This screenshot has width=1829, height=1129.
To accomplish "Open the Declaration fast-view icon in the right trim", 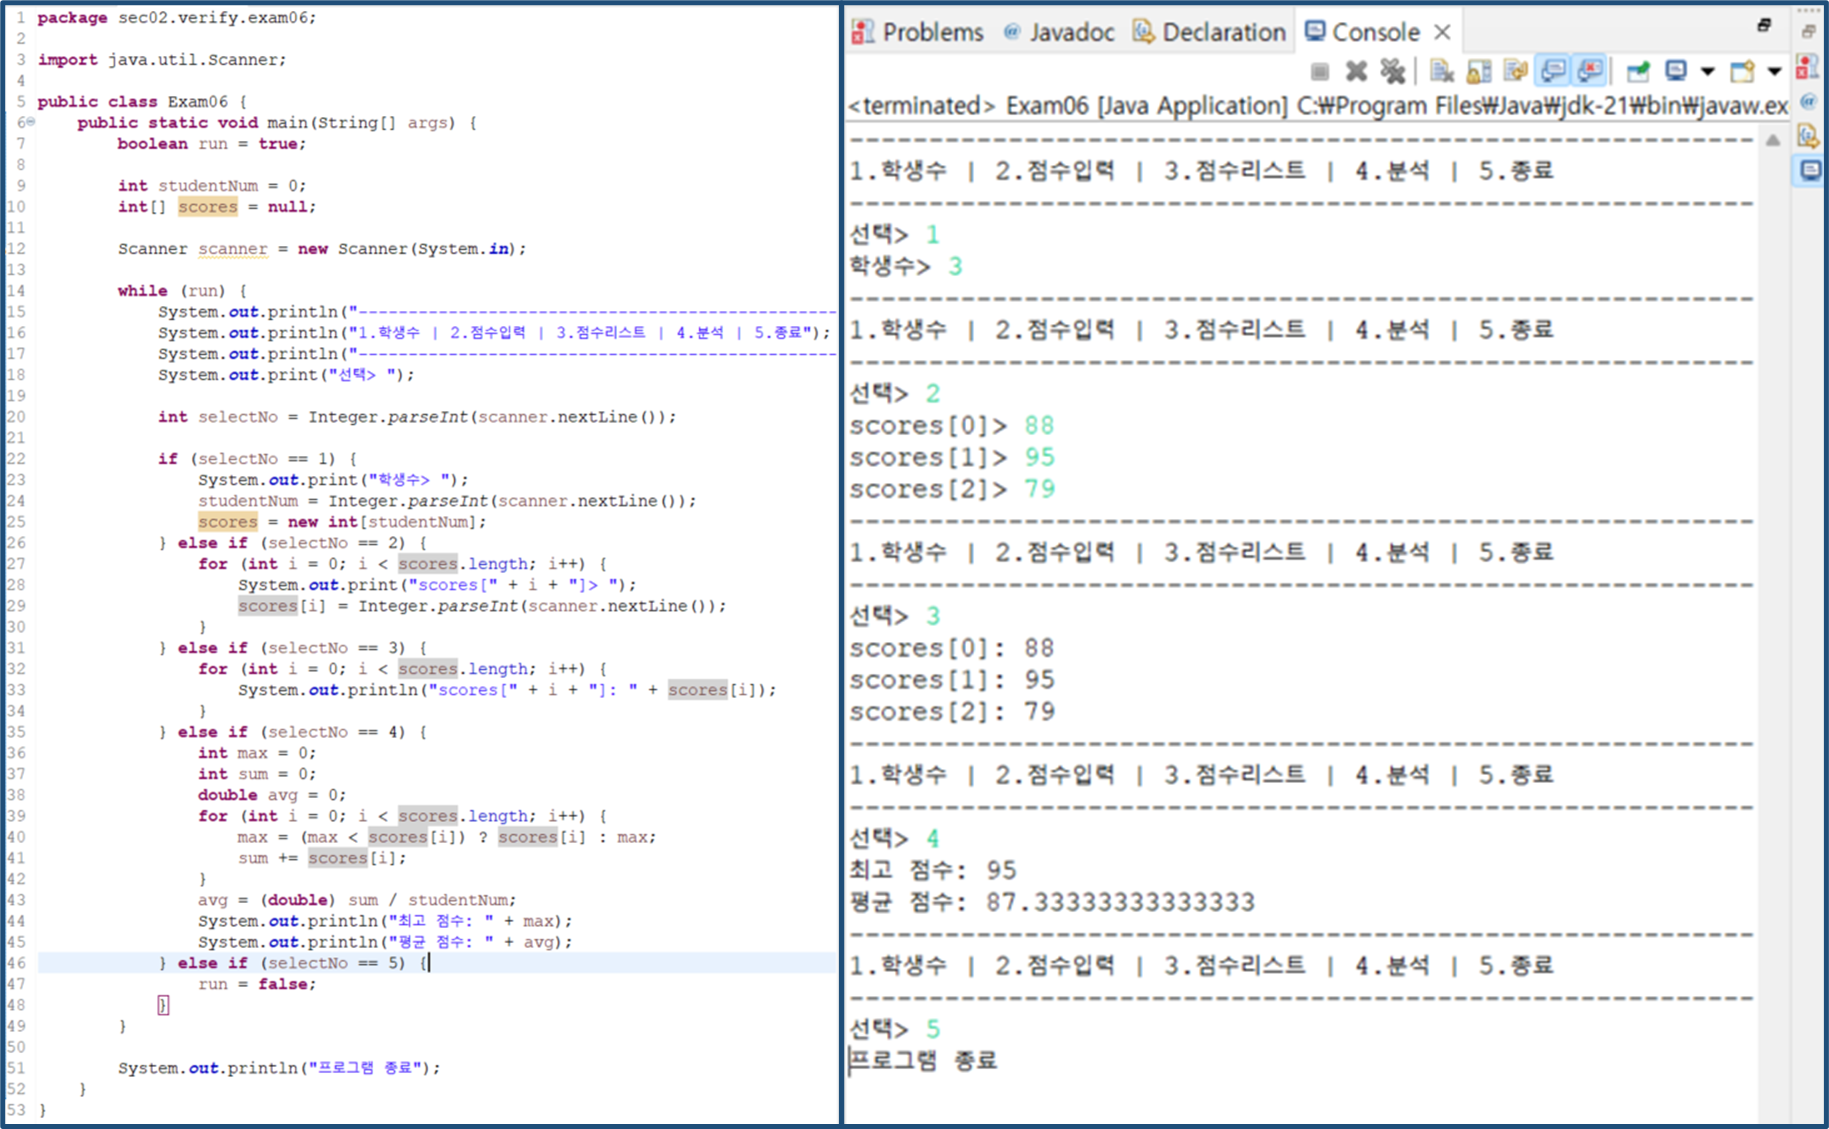I will pyautogui.click(x=1808, y=135).
